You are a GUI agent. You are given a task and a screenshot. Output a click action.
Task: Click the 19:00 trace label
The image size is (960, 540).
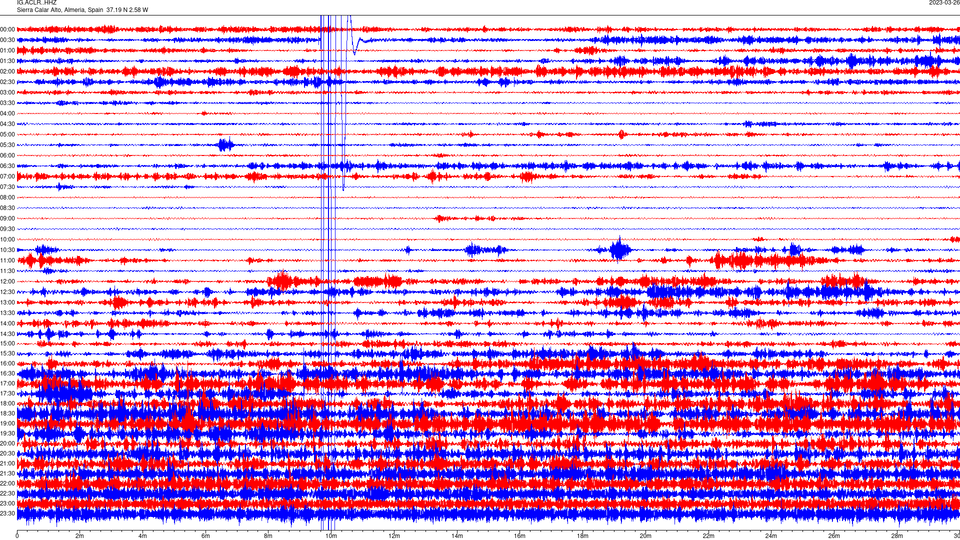[7, 424]
